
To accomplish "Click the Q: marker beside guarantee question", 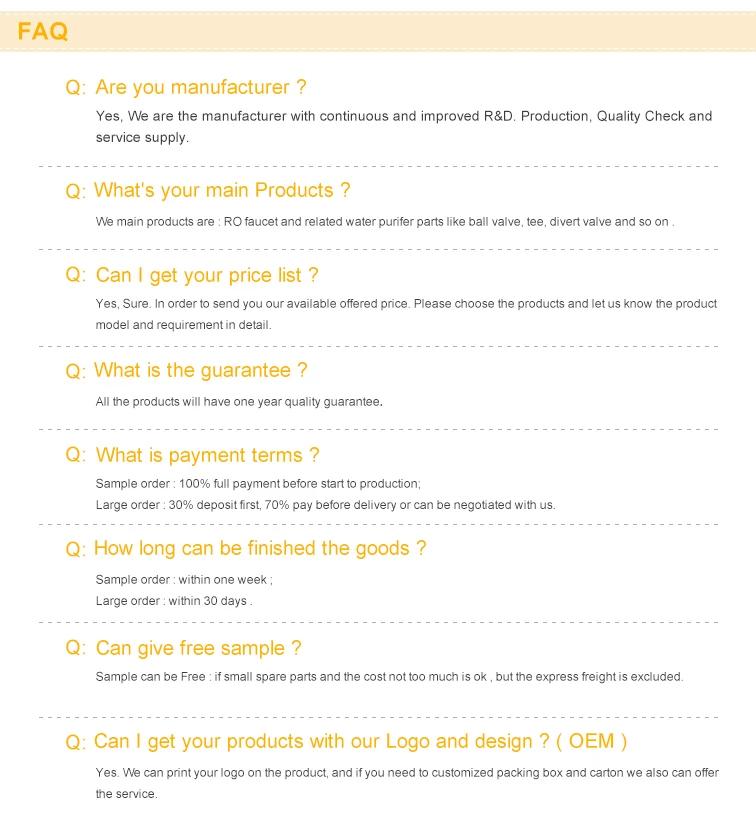I will (76, 371).
